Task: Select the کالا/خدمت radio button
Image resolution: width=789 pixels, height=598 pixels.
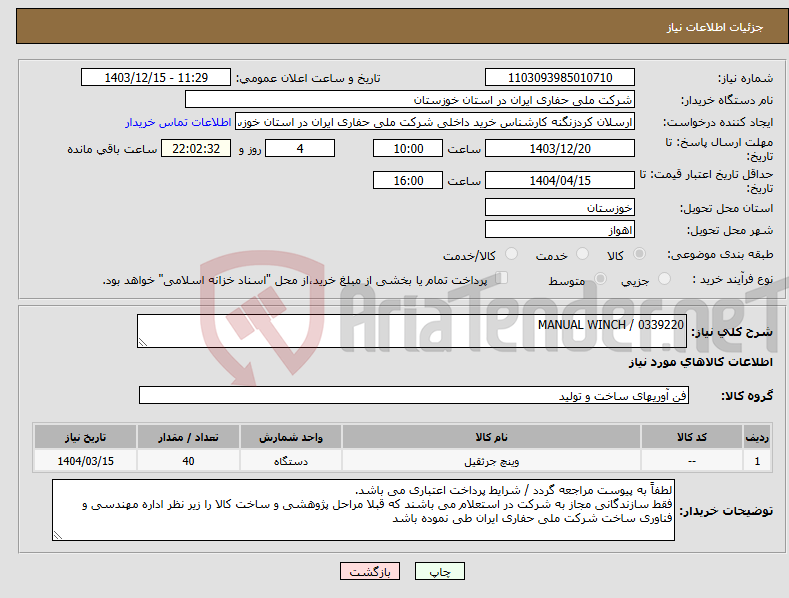Action: coord(511,254)
